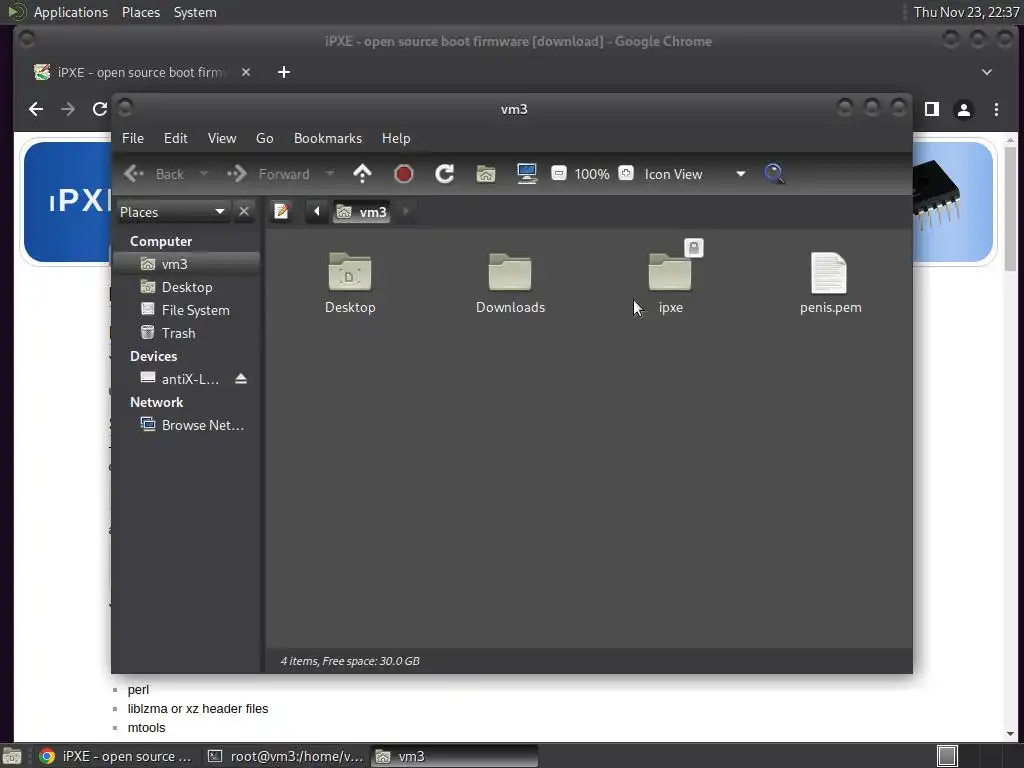Open the Home folder toolbar icon
Viewport: 1024px width, 768px height.
pyautogui.click(x=486, y=174)
